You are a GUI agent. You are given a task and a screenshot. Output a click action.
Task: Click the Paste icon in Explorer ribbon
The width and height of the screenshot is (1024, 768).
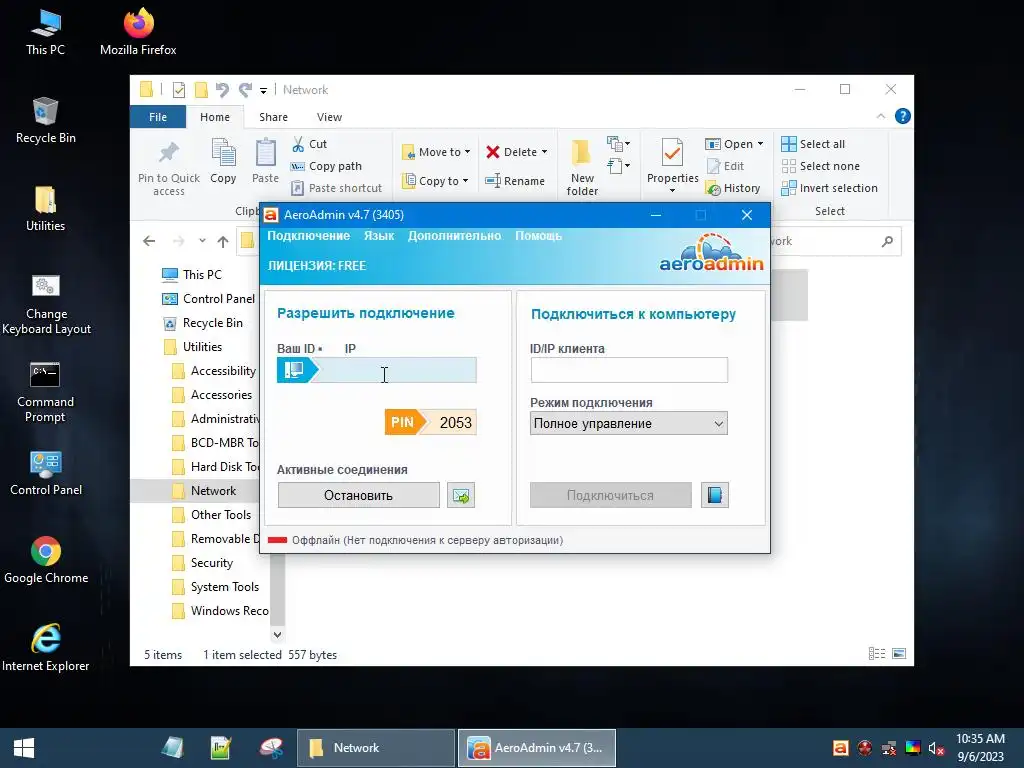click(x=265, y=152)
